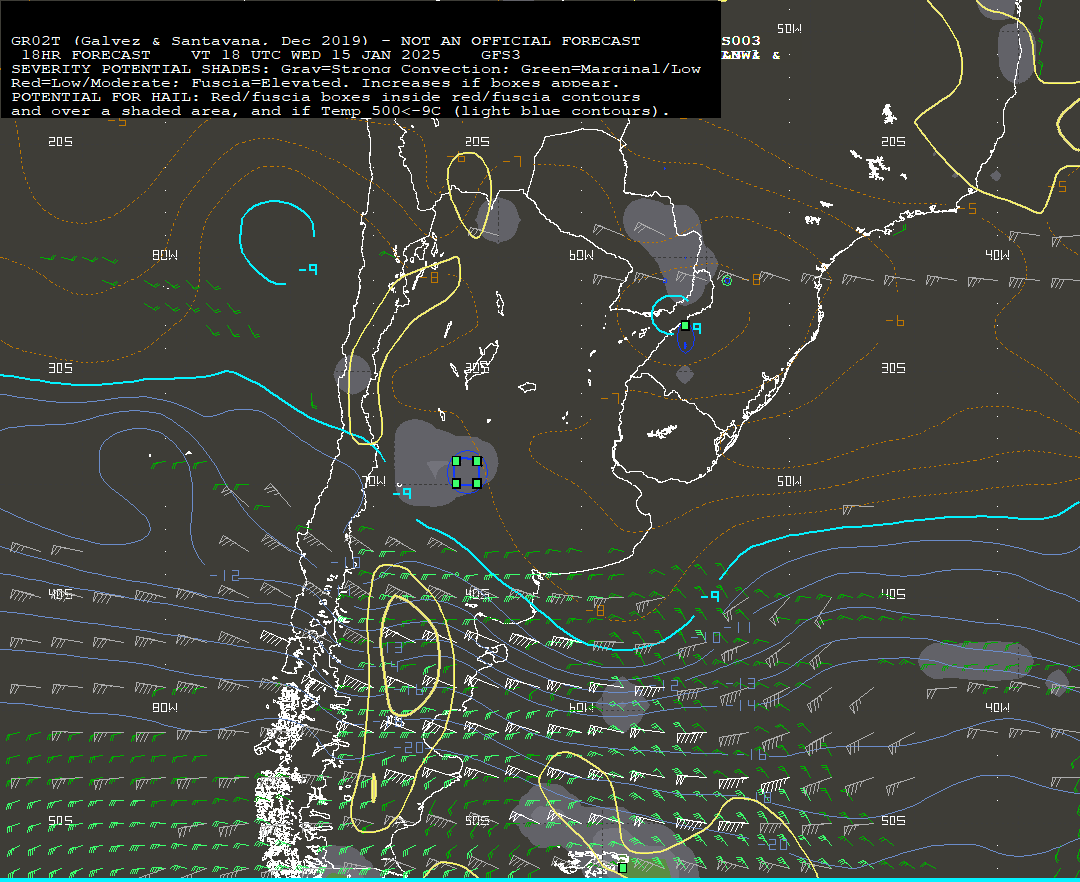This screenshot has height=882, width=1080.
Task: Click the "50W" longitude label off the Uruguay coast
Action: tap(789, 481)
